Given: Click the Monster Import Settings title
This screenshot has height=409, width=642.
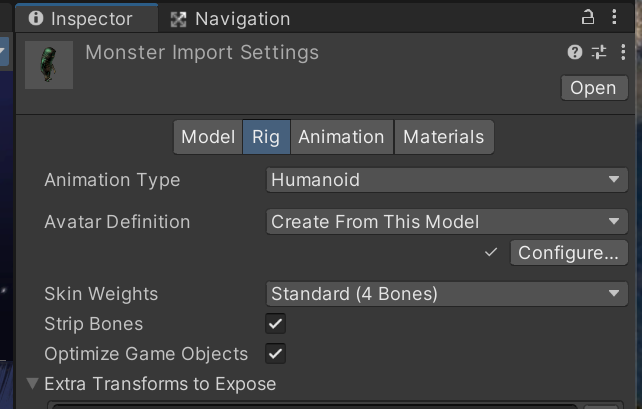Looking at the screenshot, I should [x=202, y=52].
